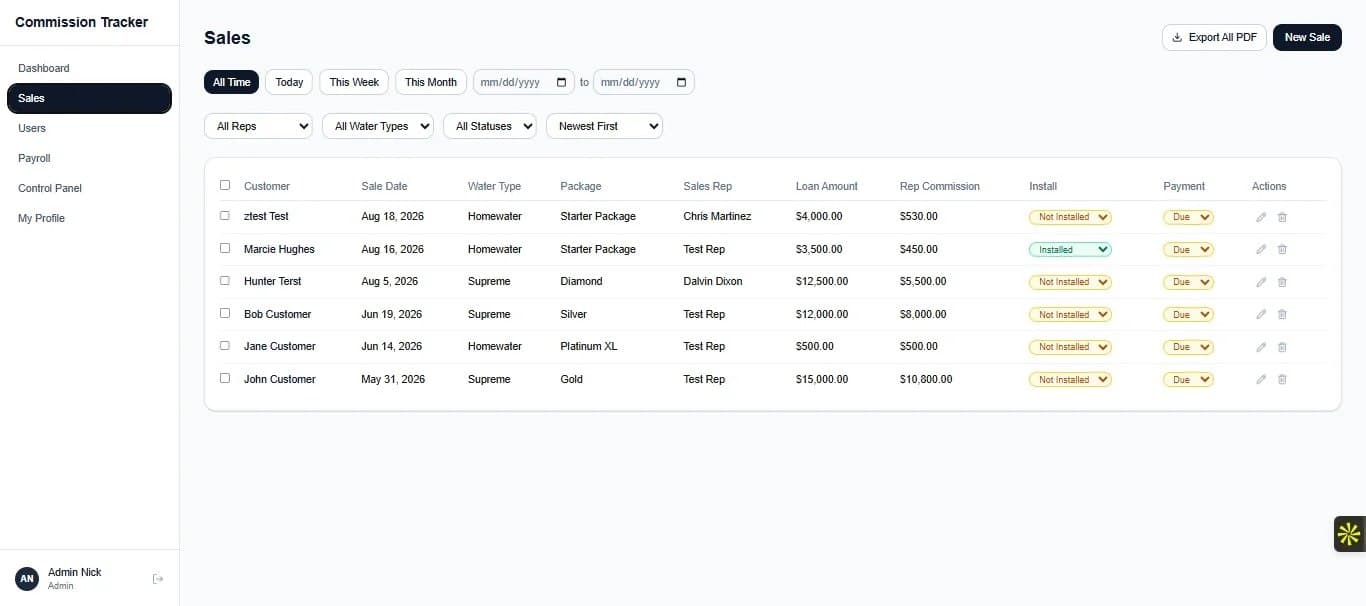This screenshot has height=606, width=1366.
Task: Click the Export All PDF button
Action: pyautogui.click(x=1214, y=37)
